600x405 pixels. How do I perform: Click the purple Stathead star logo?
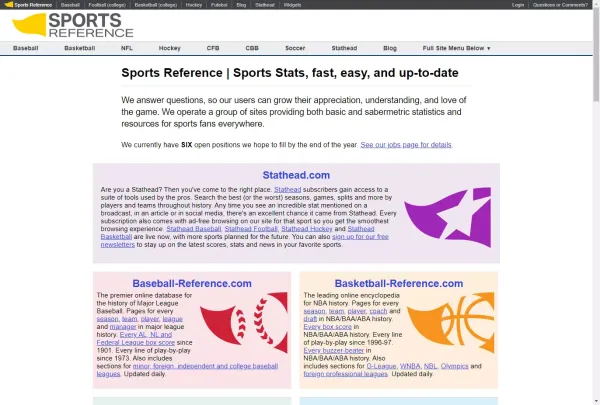click(448, 217)
